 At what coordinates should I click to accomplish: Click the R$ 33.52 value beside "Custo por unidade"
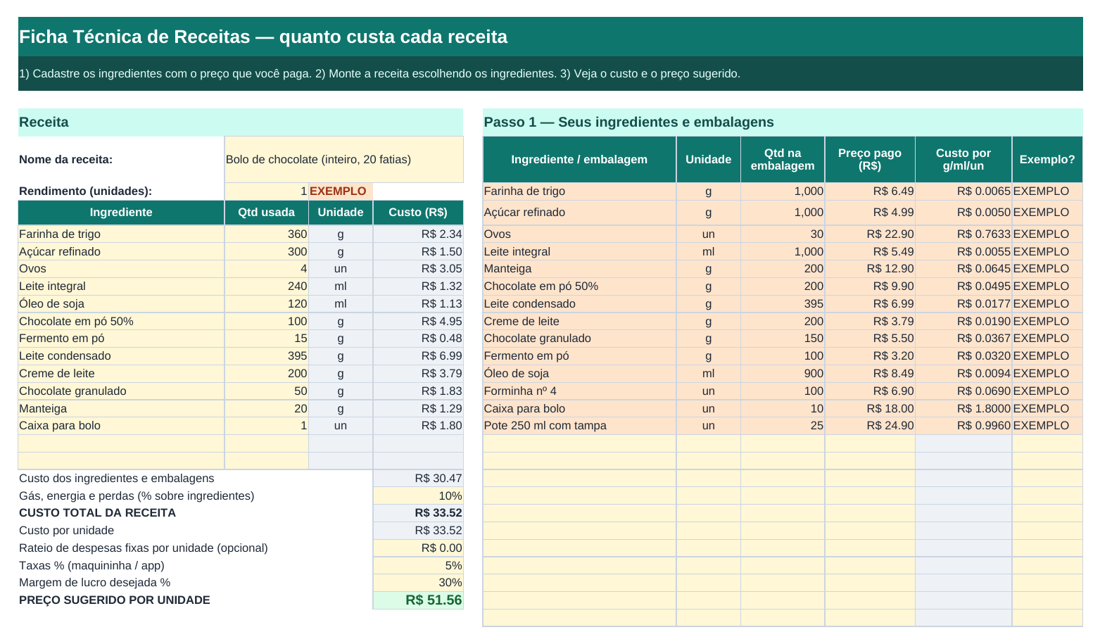pos(418,530)
